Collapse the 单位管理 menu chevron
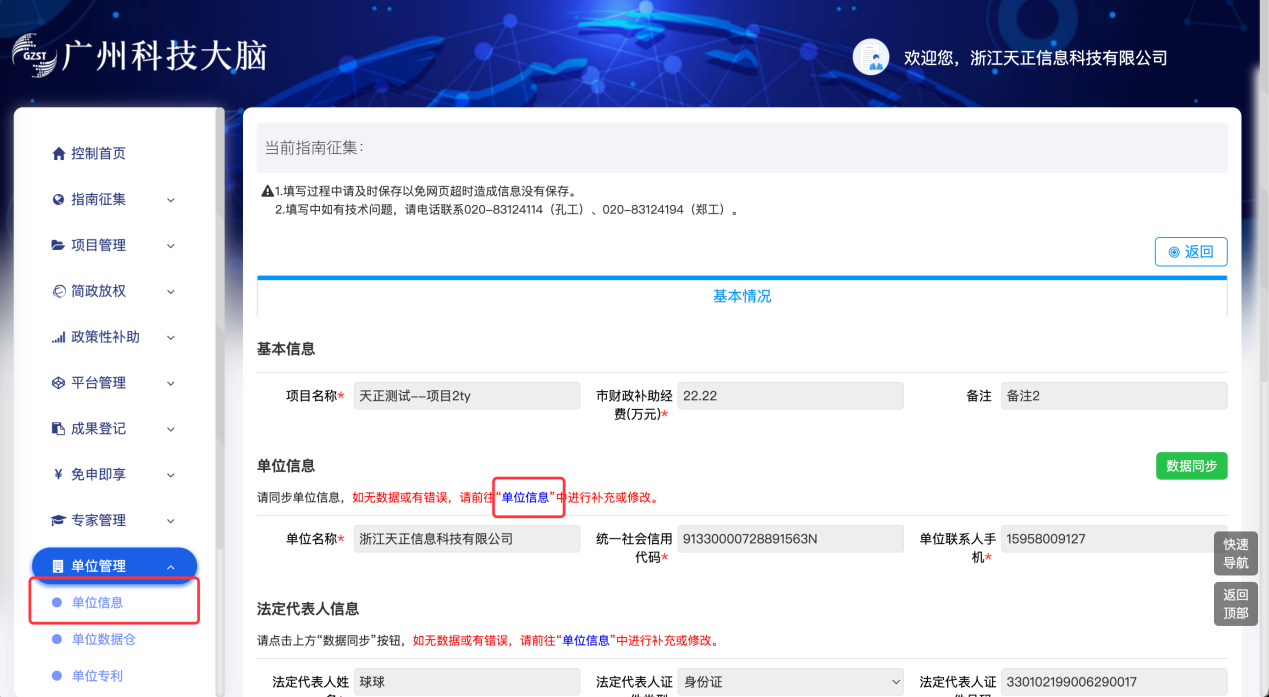This screenshot has width=1269, height=697. 170,567
